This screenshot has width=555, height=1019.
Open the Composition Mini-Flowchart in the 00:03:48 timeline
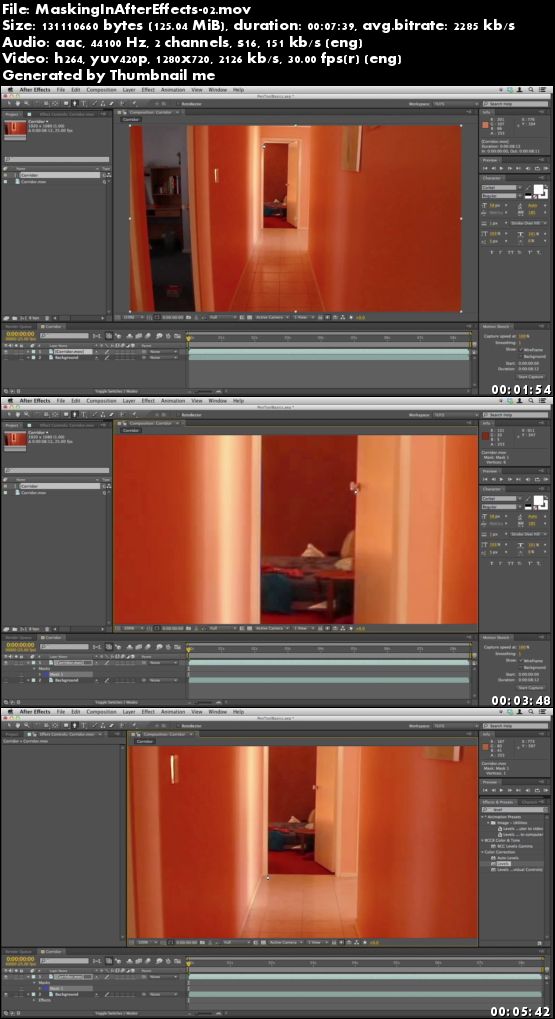[x=96, y=647]
